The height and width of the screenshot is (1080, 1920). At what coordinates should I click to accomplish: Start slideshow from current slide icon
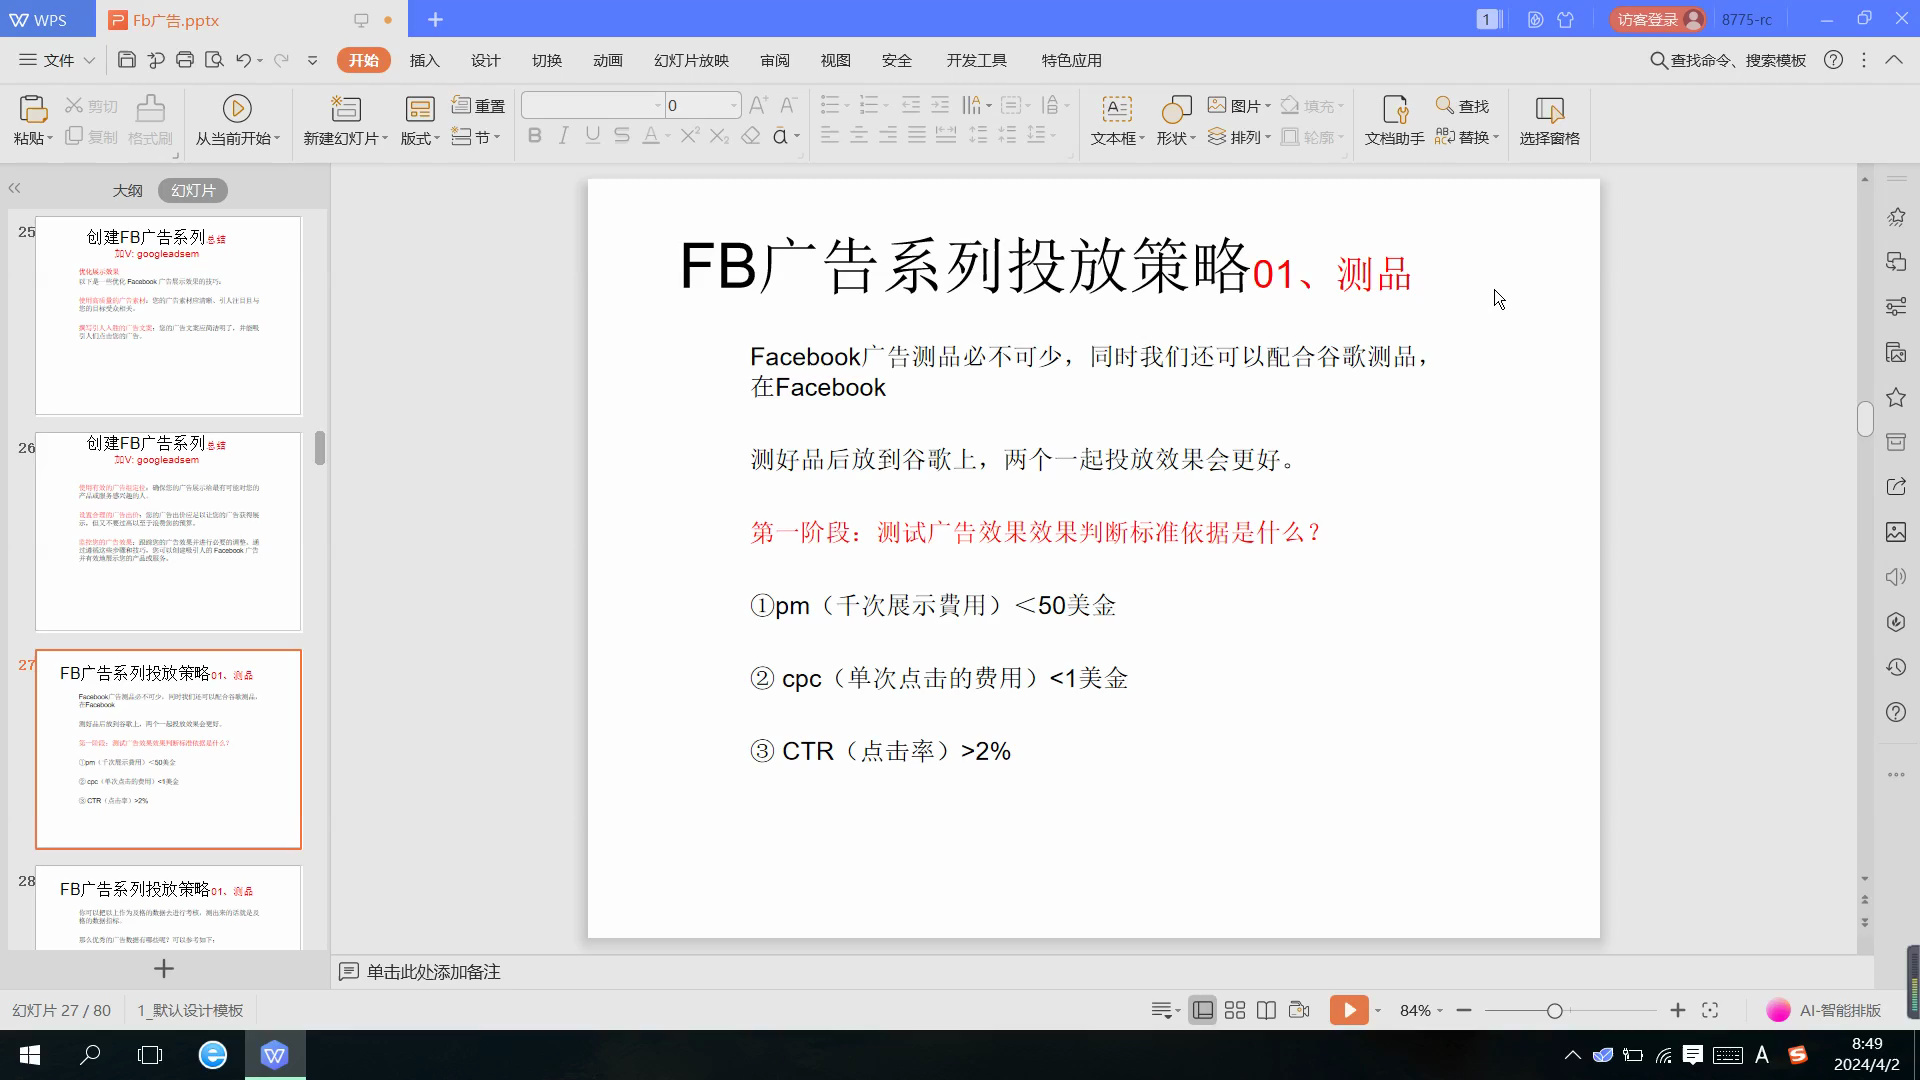(237, 108)
